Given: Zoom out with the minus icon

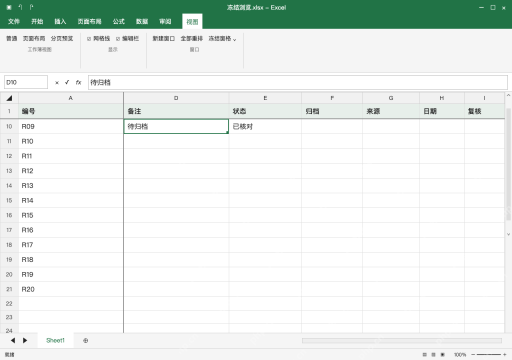Looking at the screenshot, I should point(473,355).
